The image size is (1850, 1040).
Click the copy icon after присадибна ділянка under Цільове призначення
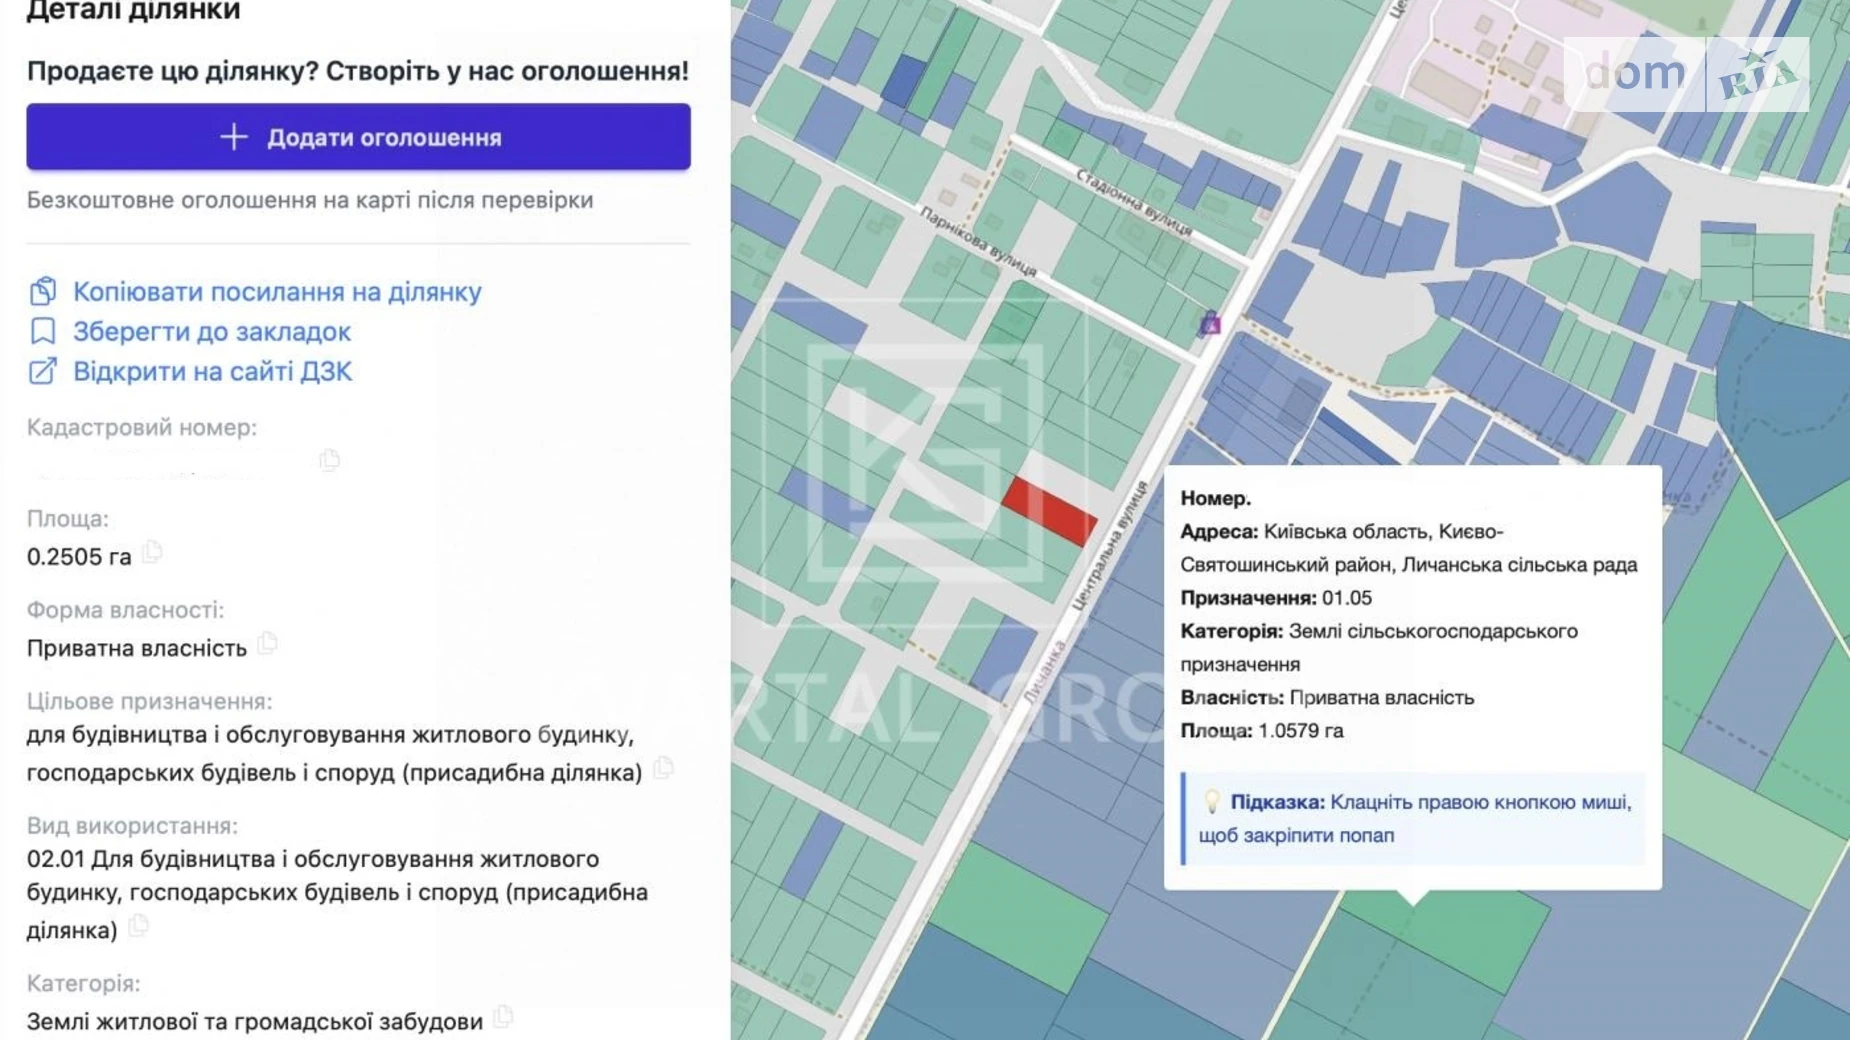pos(663,768)
